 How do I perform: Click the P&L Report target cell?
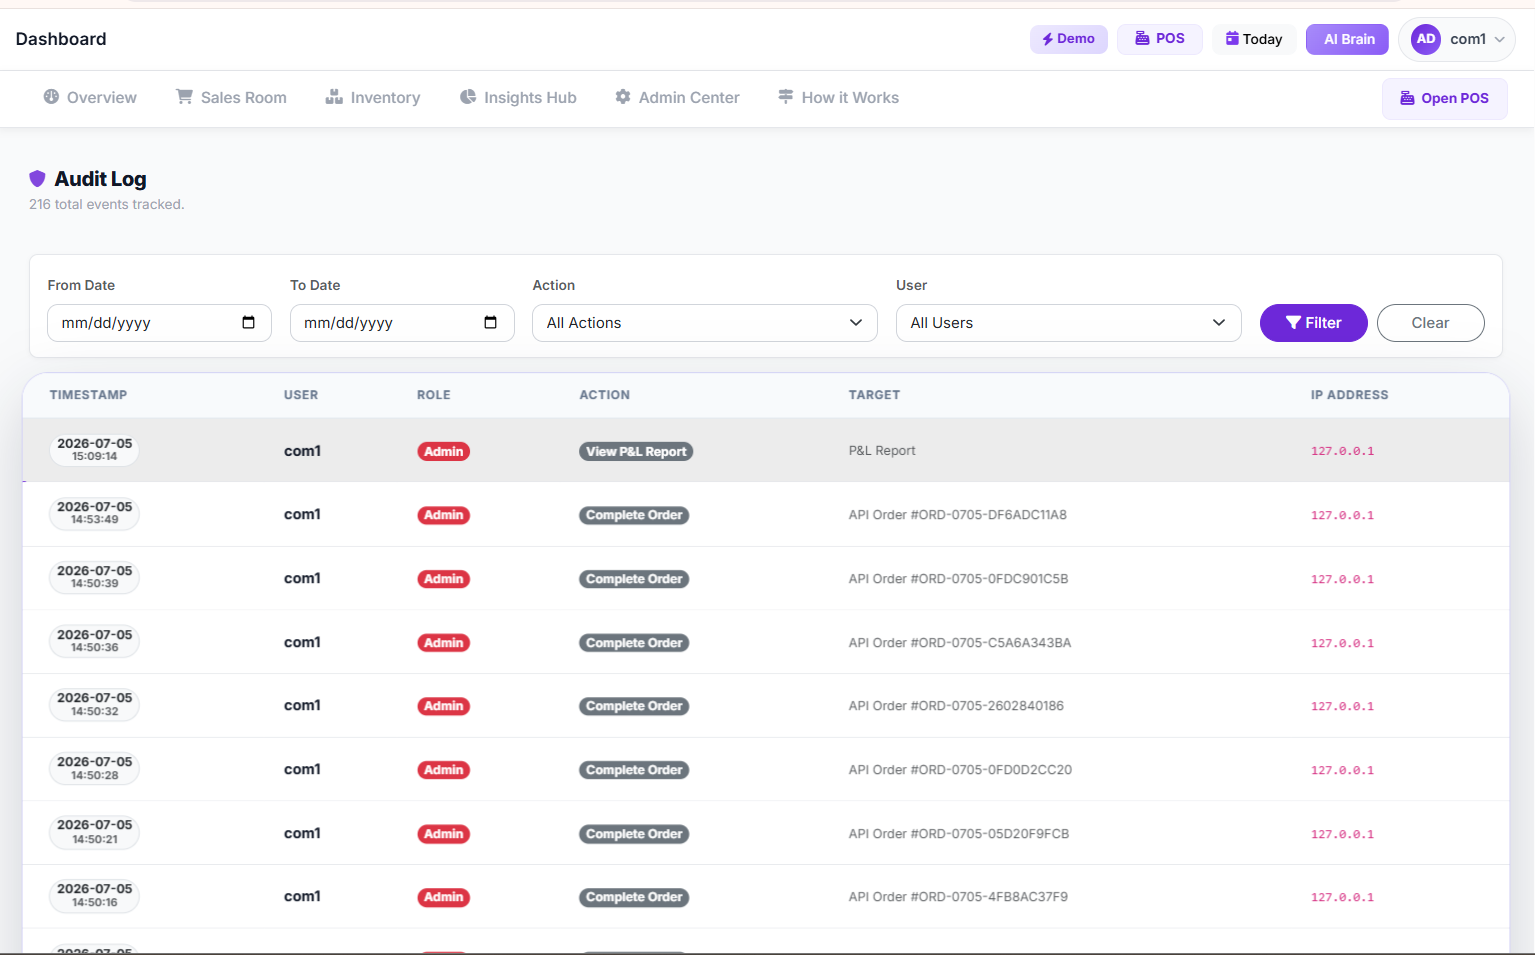tap(882, 451)
